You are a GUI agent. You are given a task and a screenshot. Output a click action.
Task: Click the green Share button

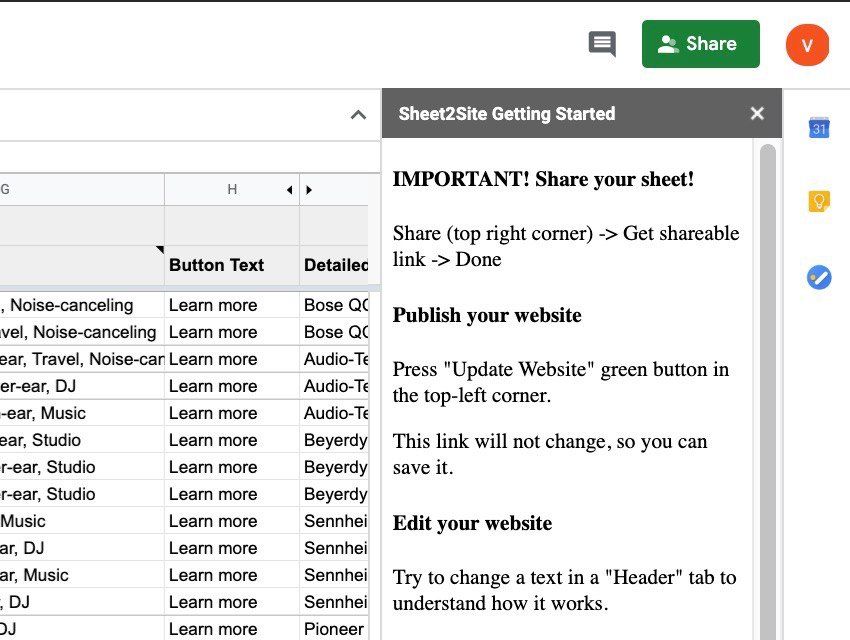(x=700, y=44)
